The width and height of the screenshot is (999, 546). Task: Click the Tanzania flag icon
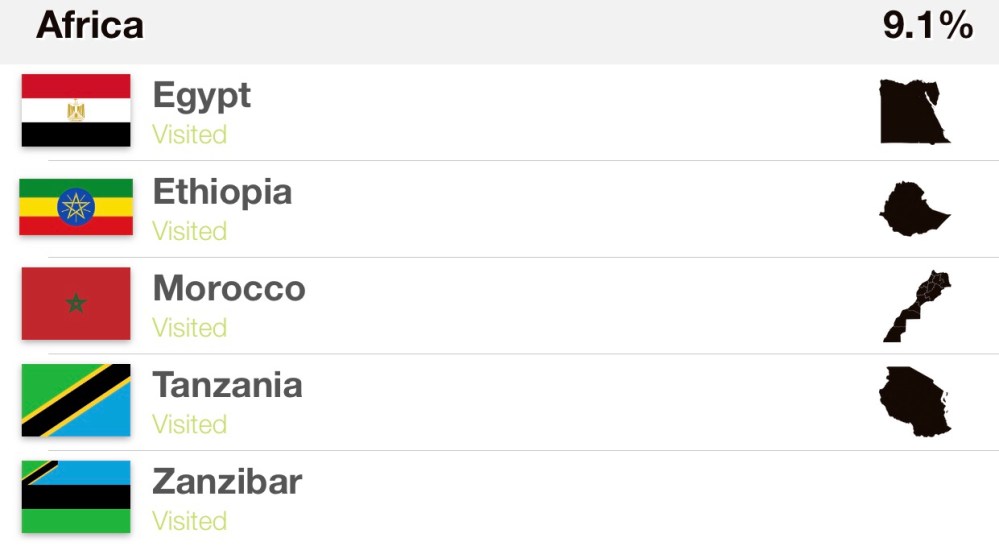click(76, 400)
